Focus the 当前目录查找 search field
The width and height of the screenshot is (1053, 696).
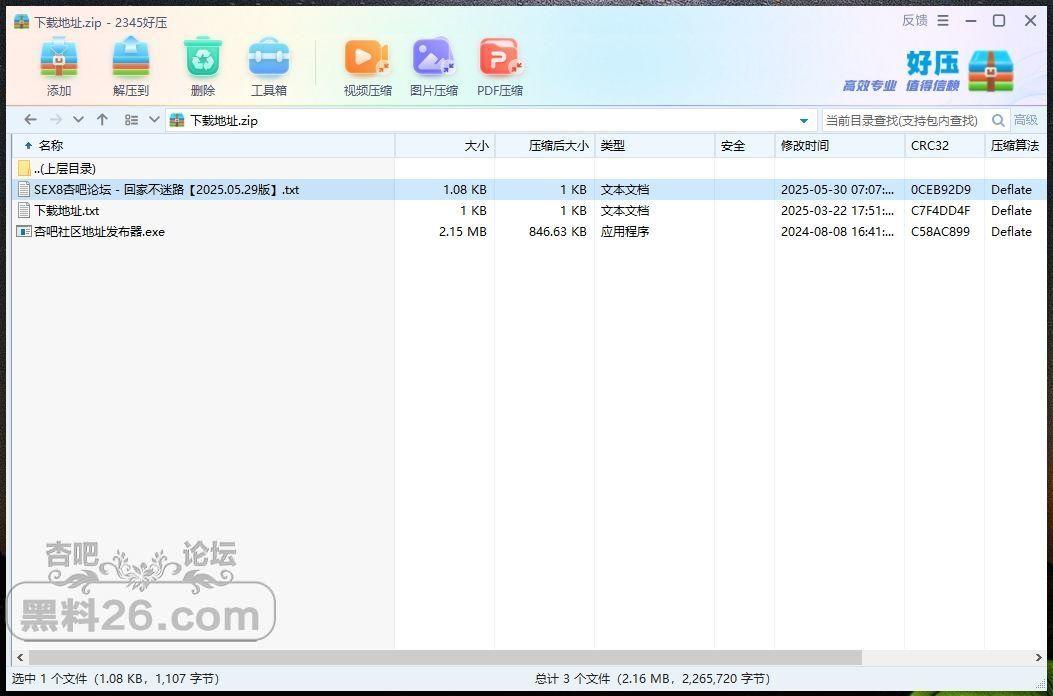click(904, 120)
